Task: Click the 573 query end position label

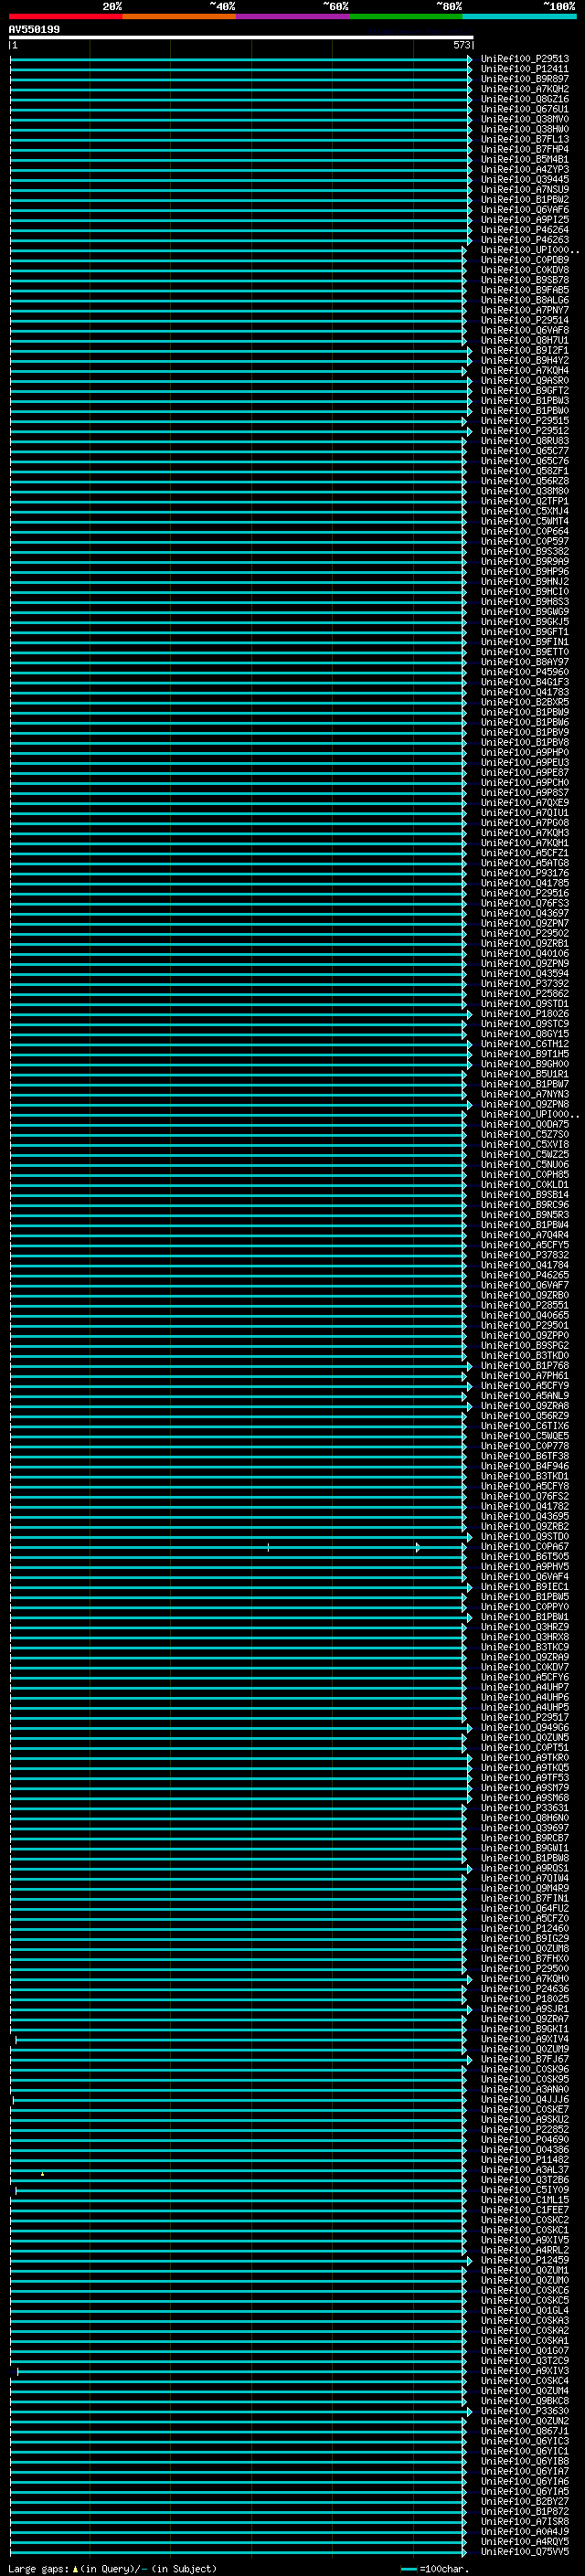Action: (x=461, y=45)
